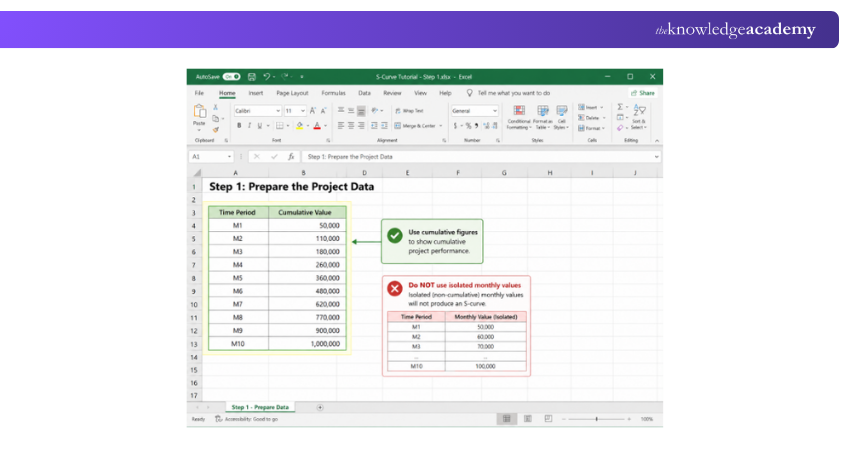Viewport: 850px width, 450px height.
Task: Open the Calibri font name dropdown
Action: click(x=278, y=111)
